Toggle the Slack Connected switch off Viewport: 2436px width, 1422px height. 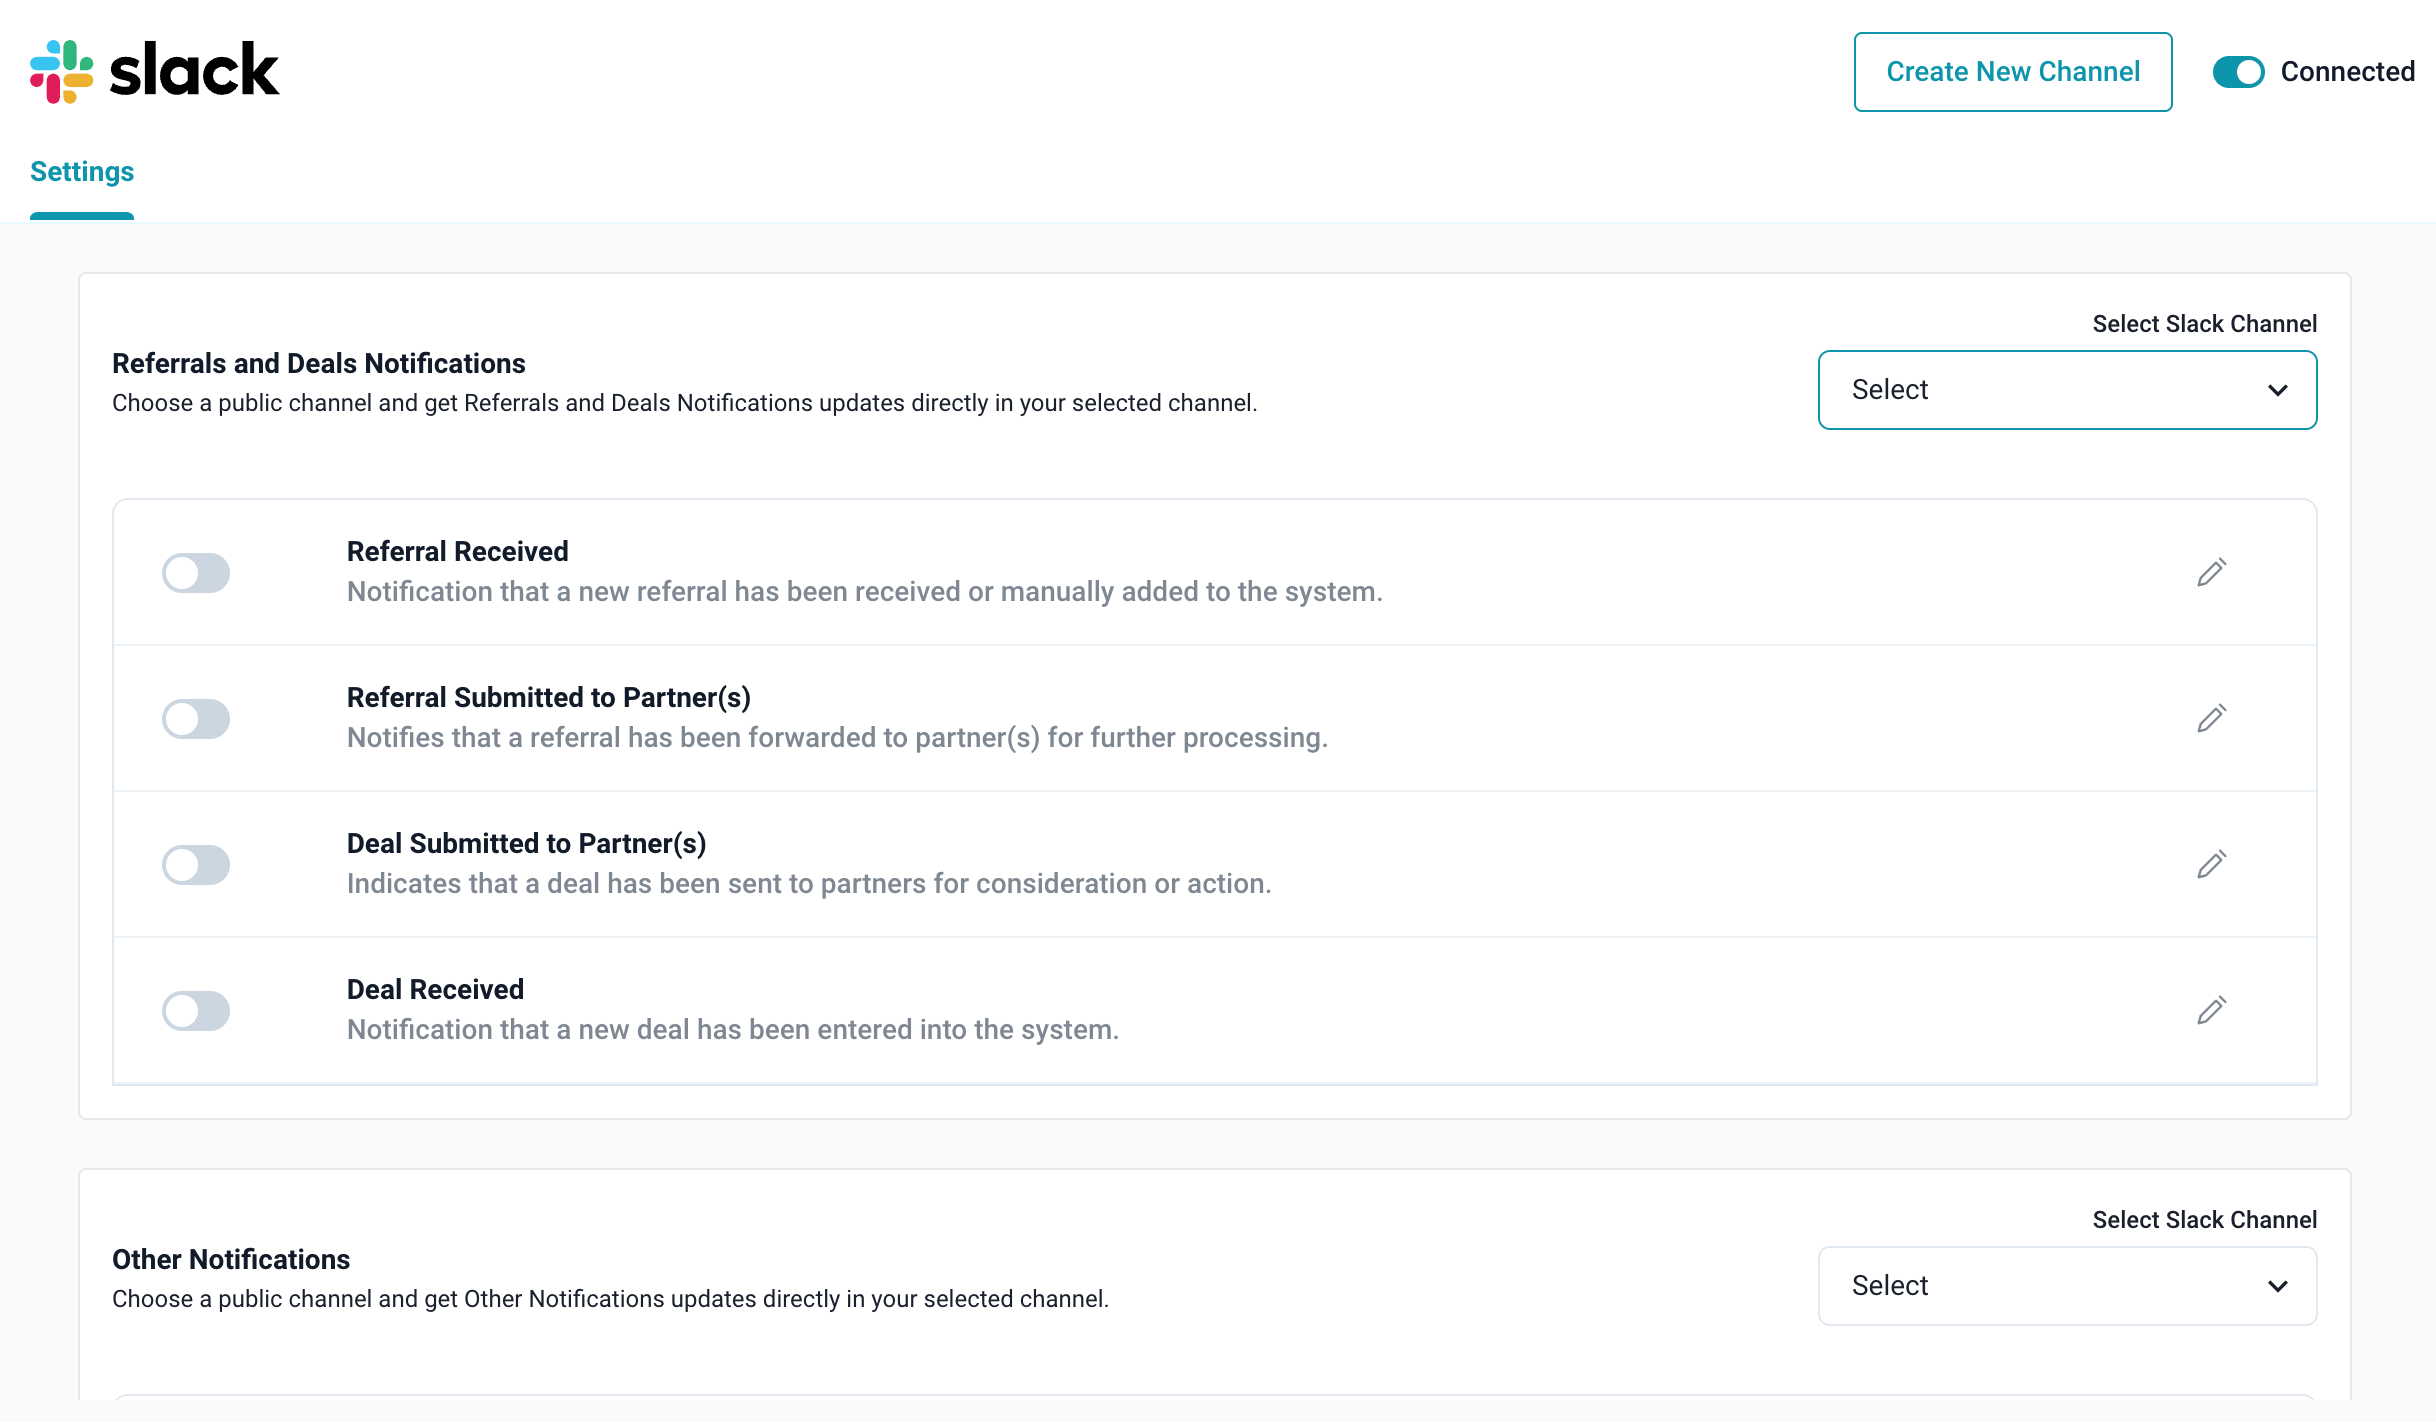2238,72
